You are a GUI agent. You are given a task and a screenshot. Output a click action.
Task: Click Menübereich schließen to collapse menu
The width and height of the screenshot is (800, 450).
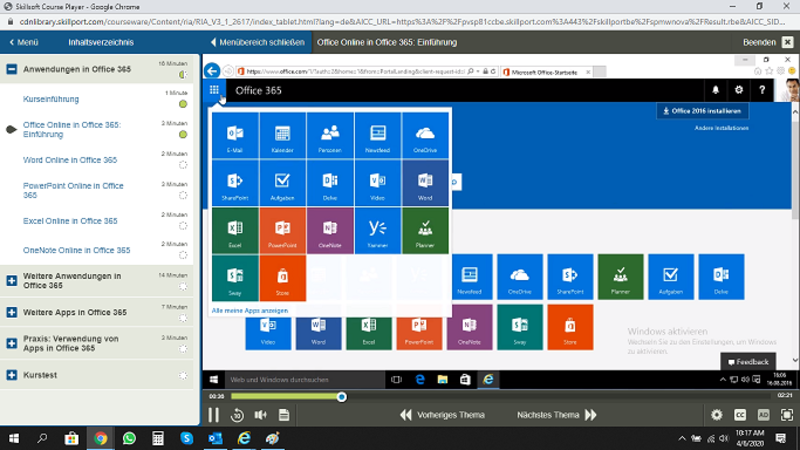click(258, 42)
